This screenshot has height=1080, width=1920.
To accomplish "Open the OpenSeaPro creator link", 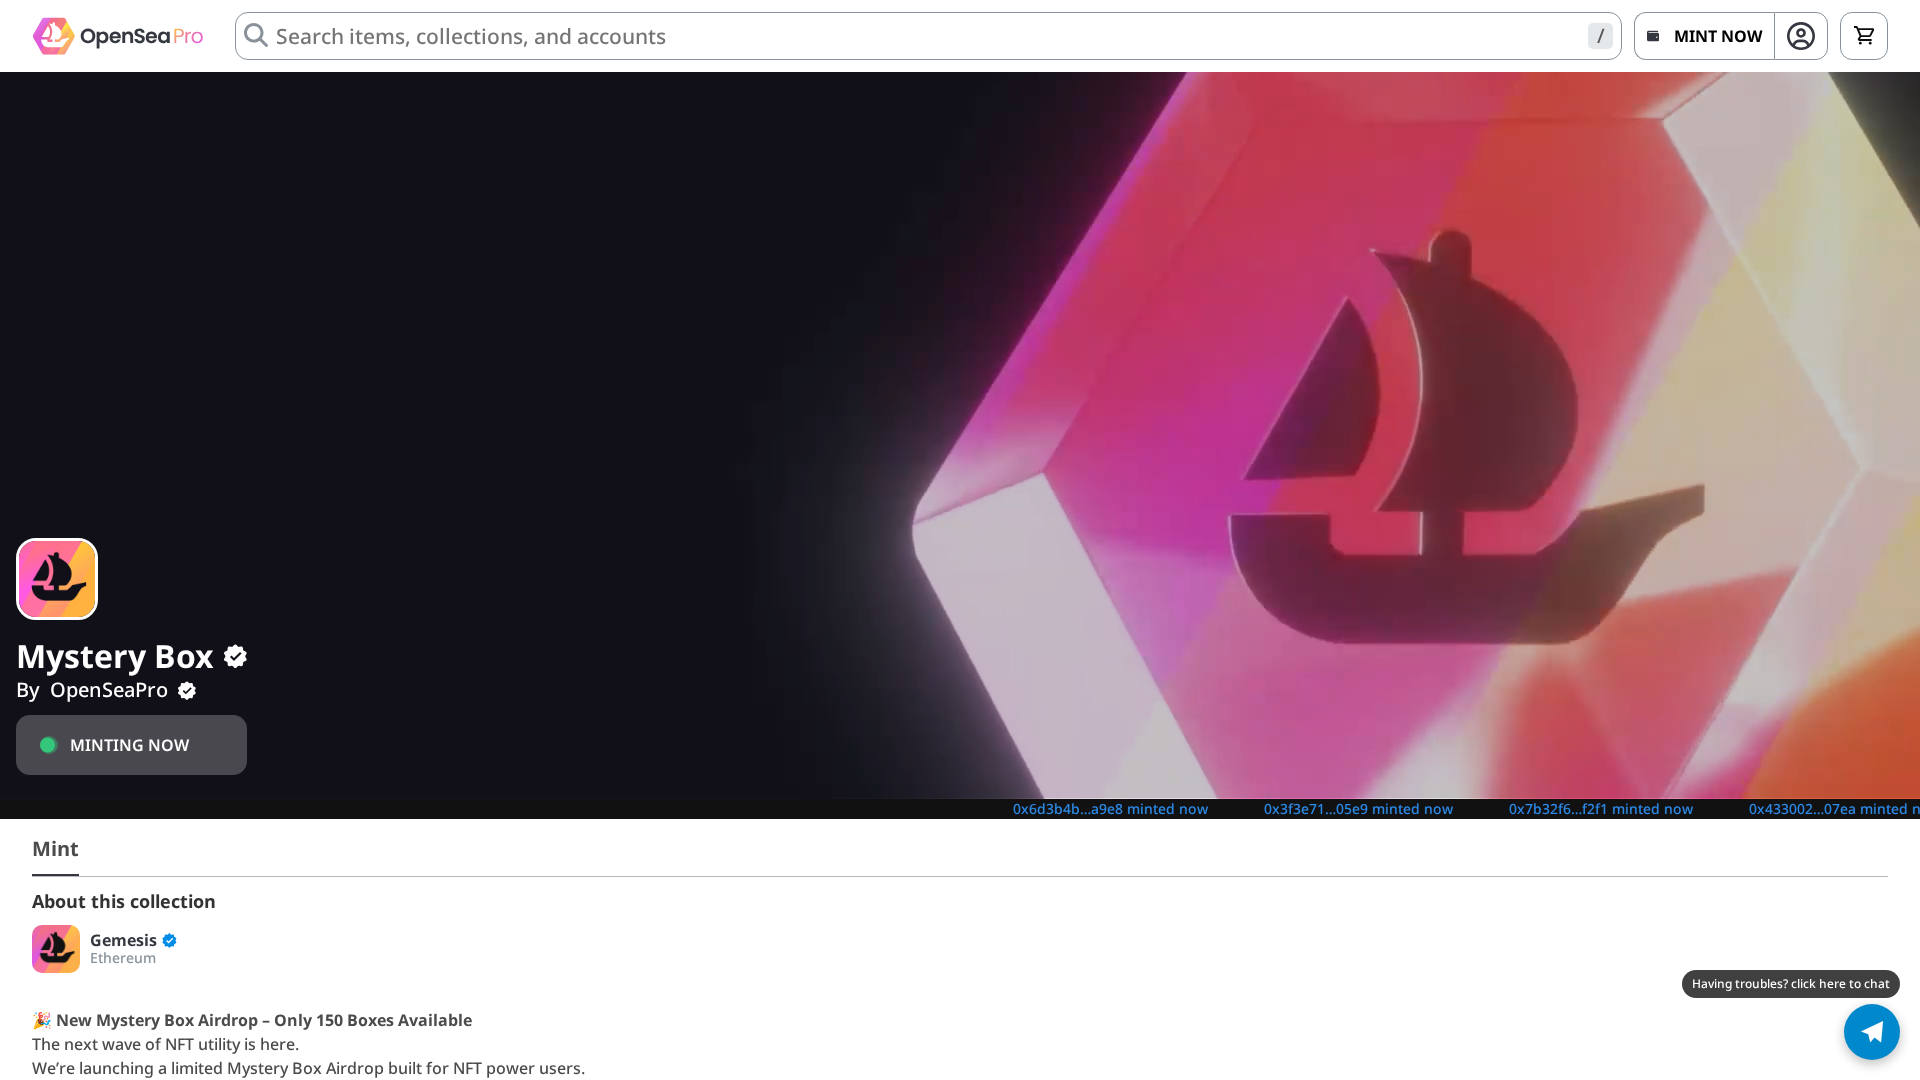I will [x=109, y=690].
